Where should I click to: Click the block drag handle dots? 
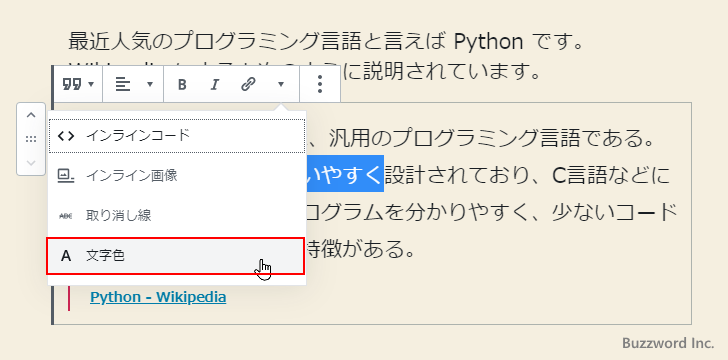pos(31,139)
